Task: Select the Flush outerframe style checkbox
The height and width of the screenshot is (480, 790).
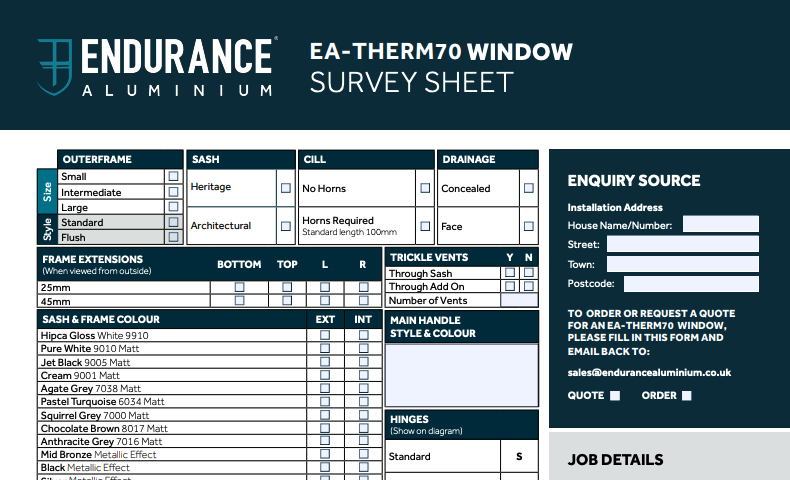Action: coord(174,238)
